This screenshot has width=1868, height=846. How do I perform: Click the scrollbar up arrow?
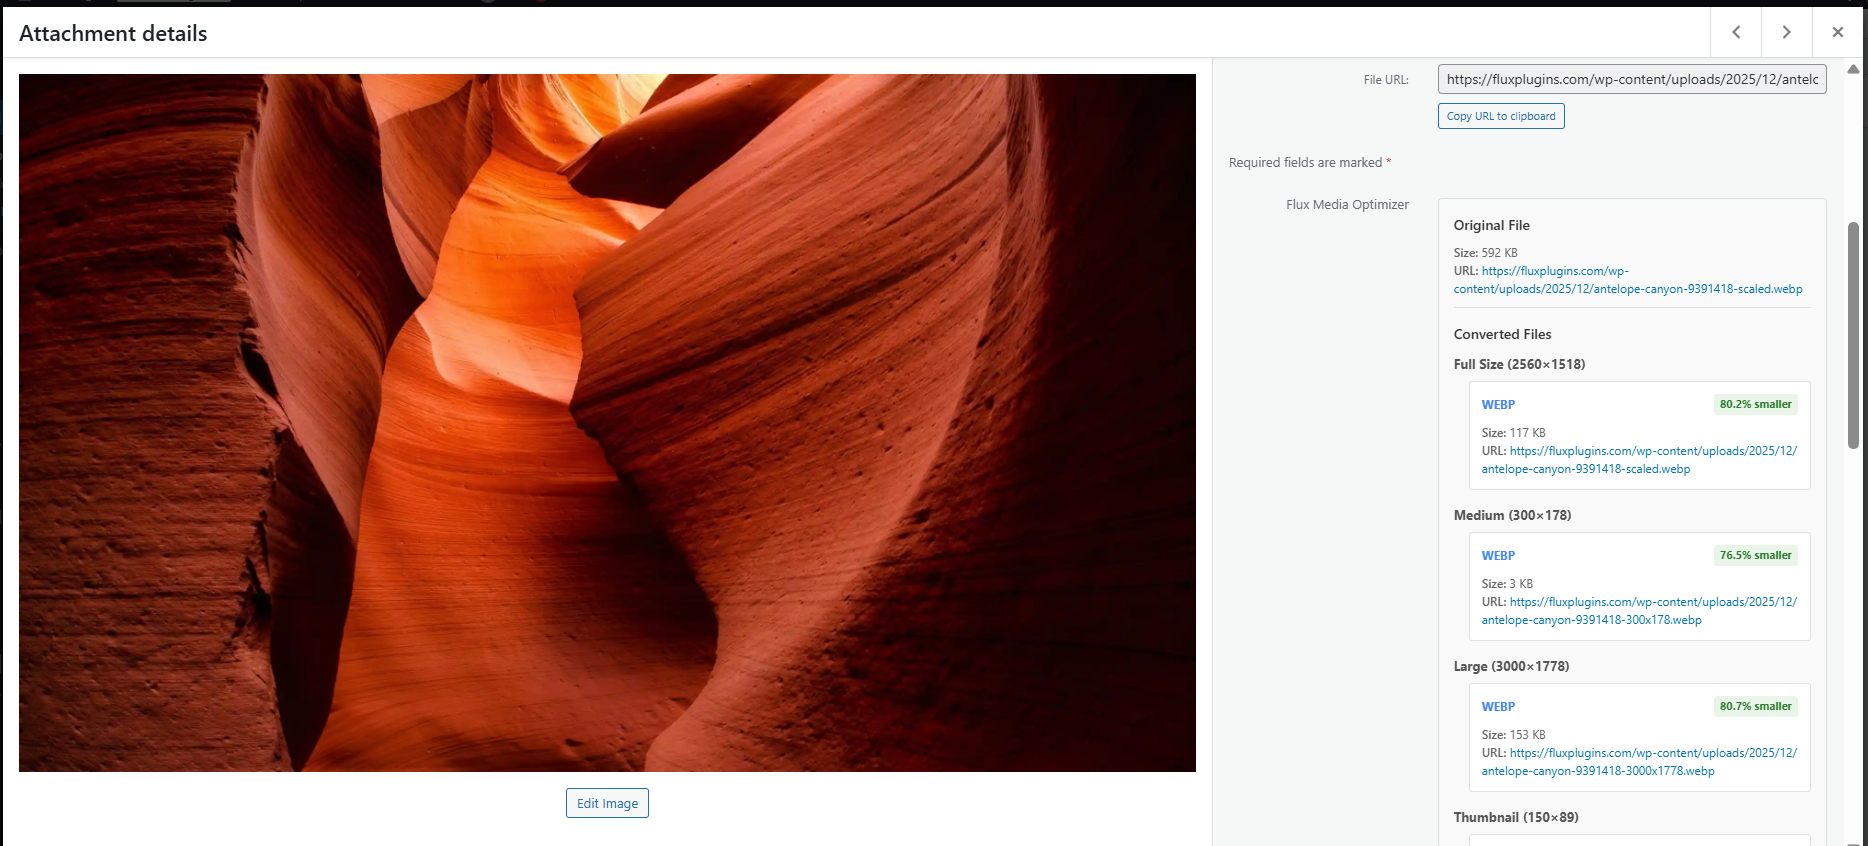[x=1853, y=69]
